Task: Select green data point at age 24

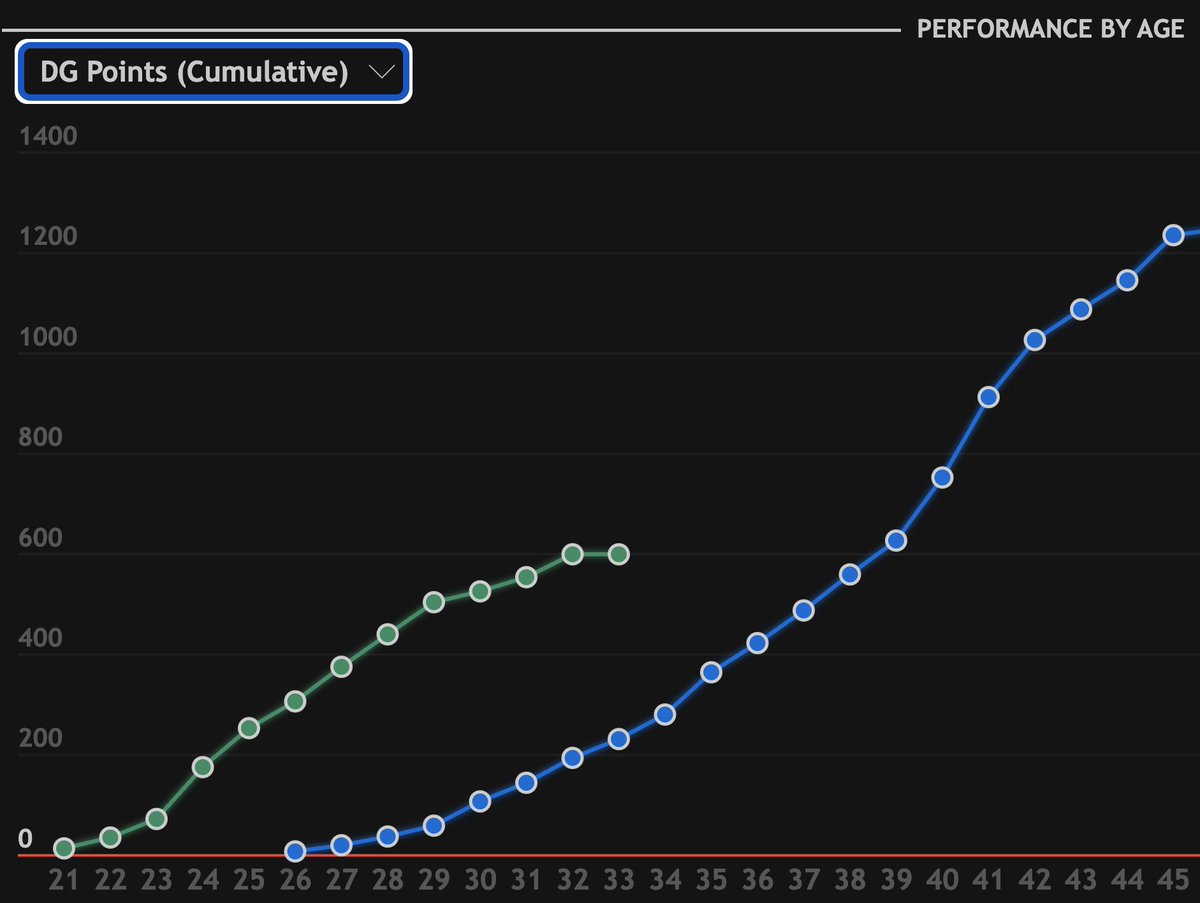Action: click(203, 767)
